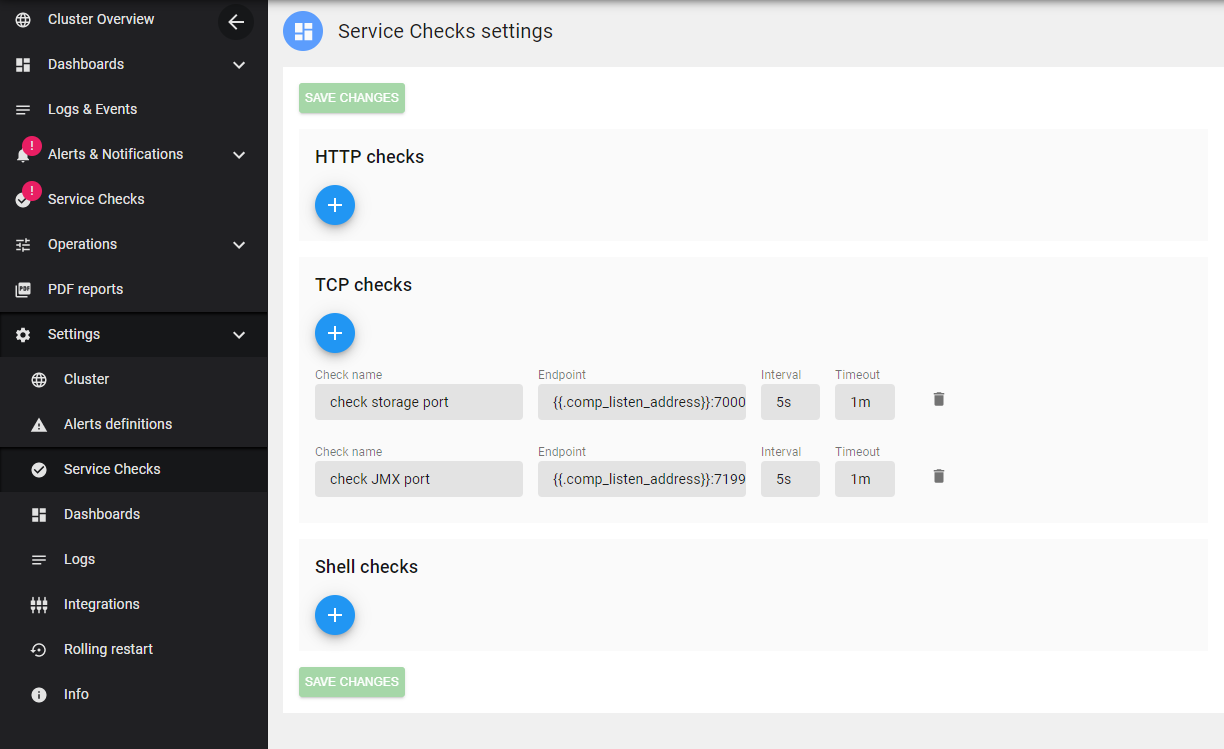Go to Alerts definitions settings
The height and width of the screenshot is (749, 1224).
click(x=117, y=424)
